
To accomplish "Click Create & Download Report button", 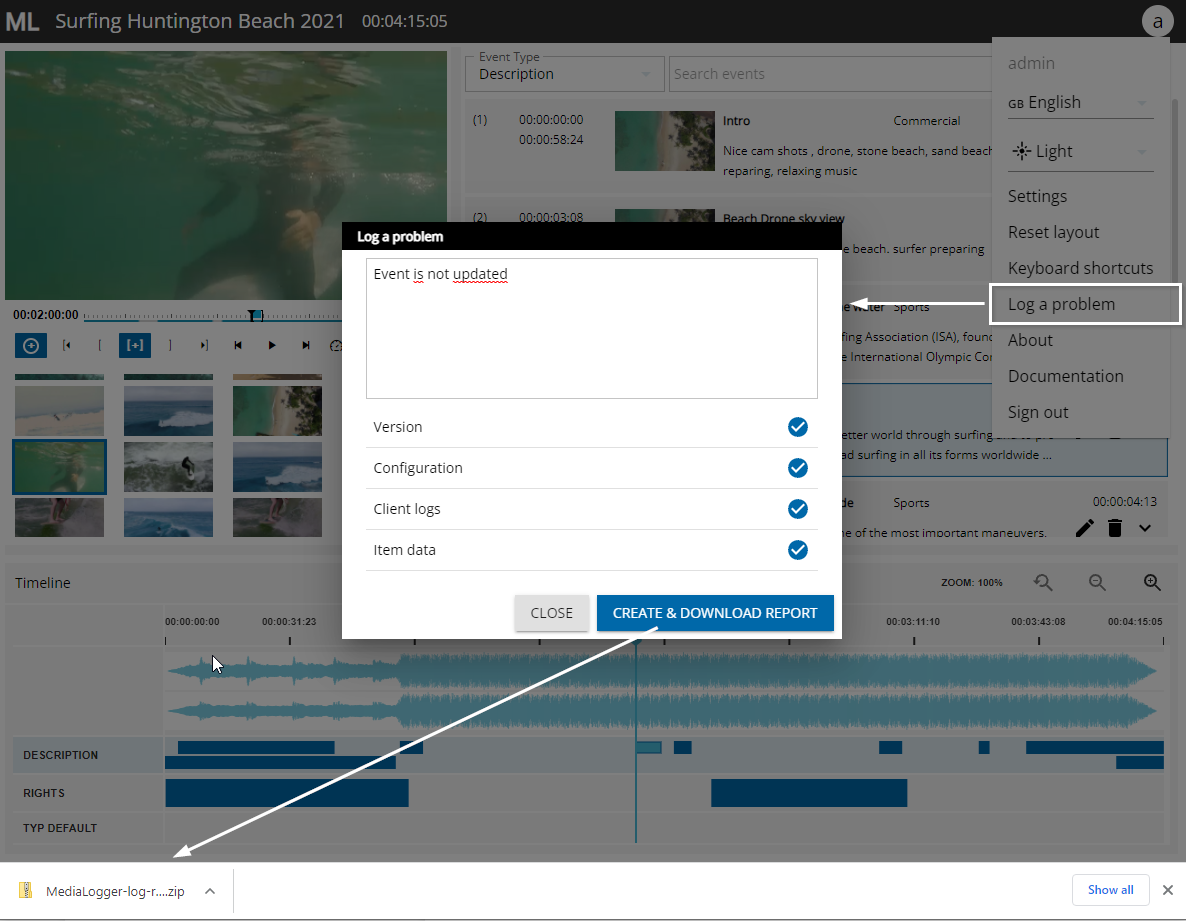I will [714, 613].
